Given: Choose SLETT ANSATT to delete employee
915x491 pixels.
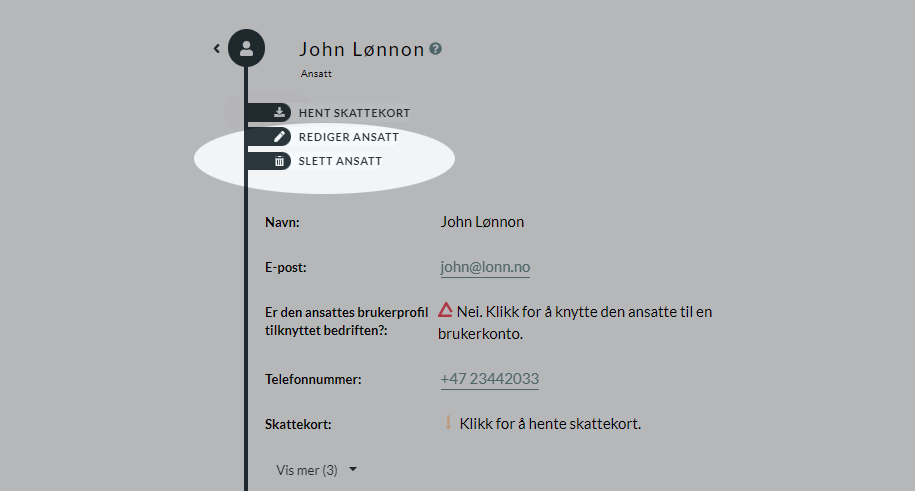Looking at the screenshot, I should [340, 161].
